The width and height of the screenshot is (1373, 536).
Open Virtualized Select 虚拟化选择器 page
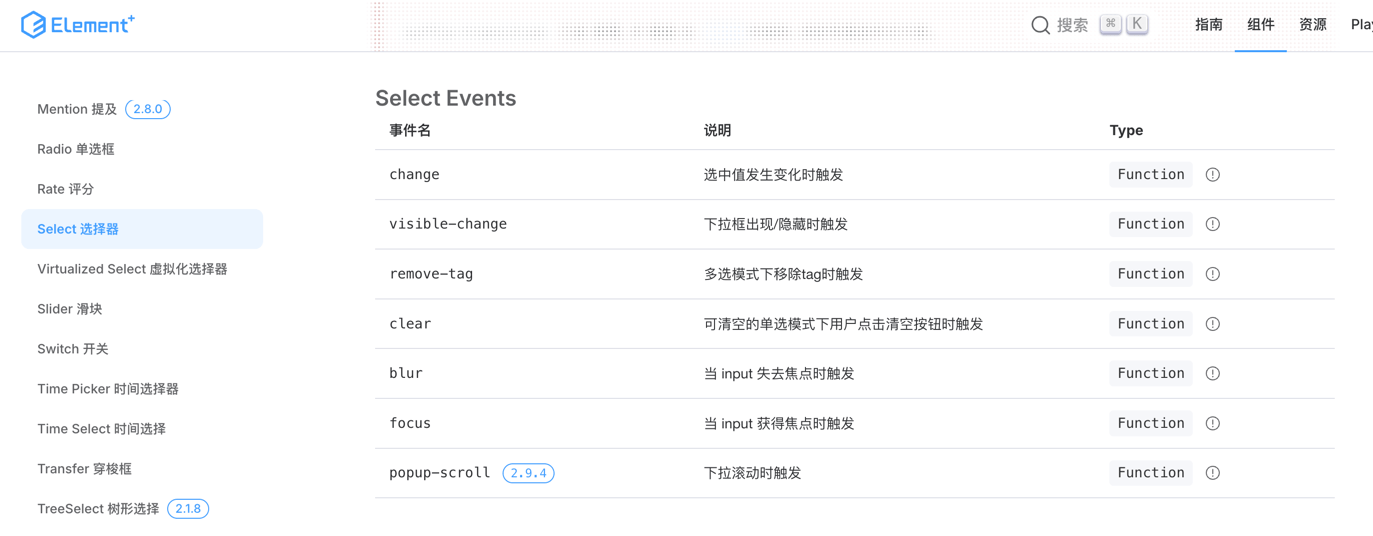click(x=132, y=269)
